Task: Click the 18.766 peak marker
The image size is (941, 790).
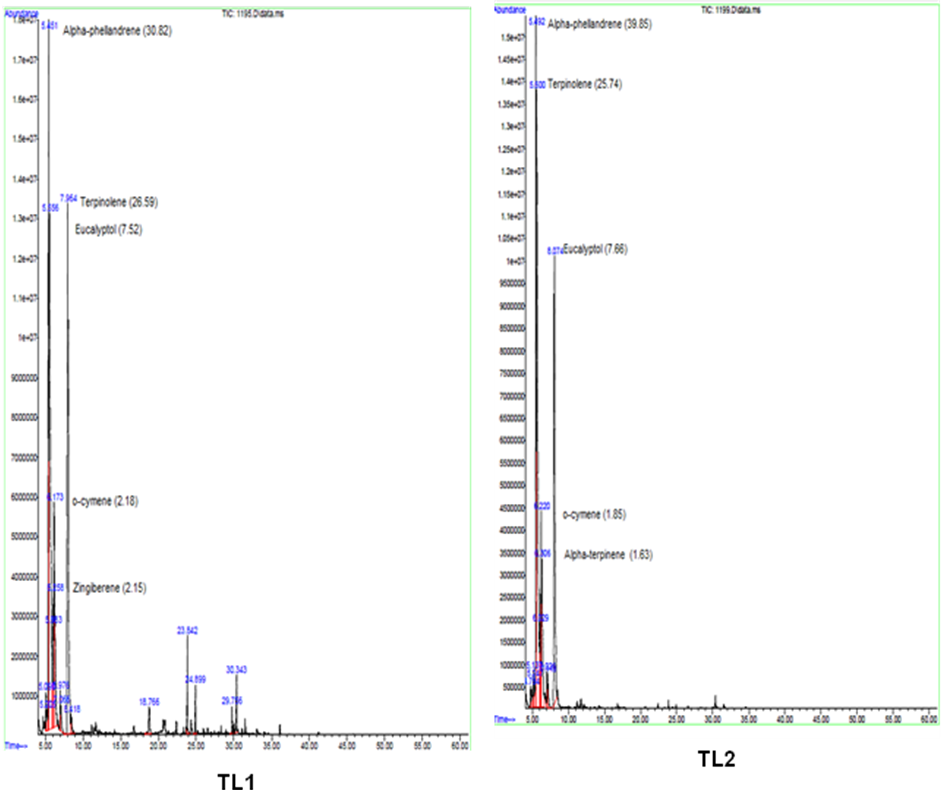Action: [x=149, y=701]
